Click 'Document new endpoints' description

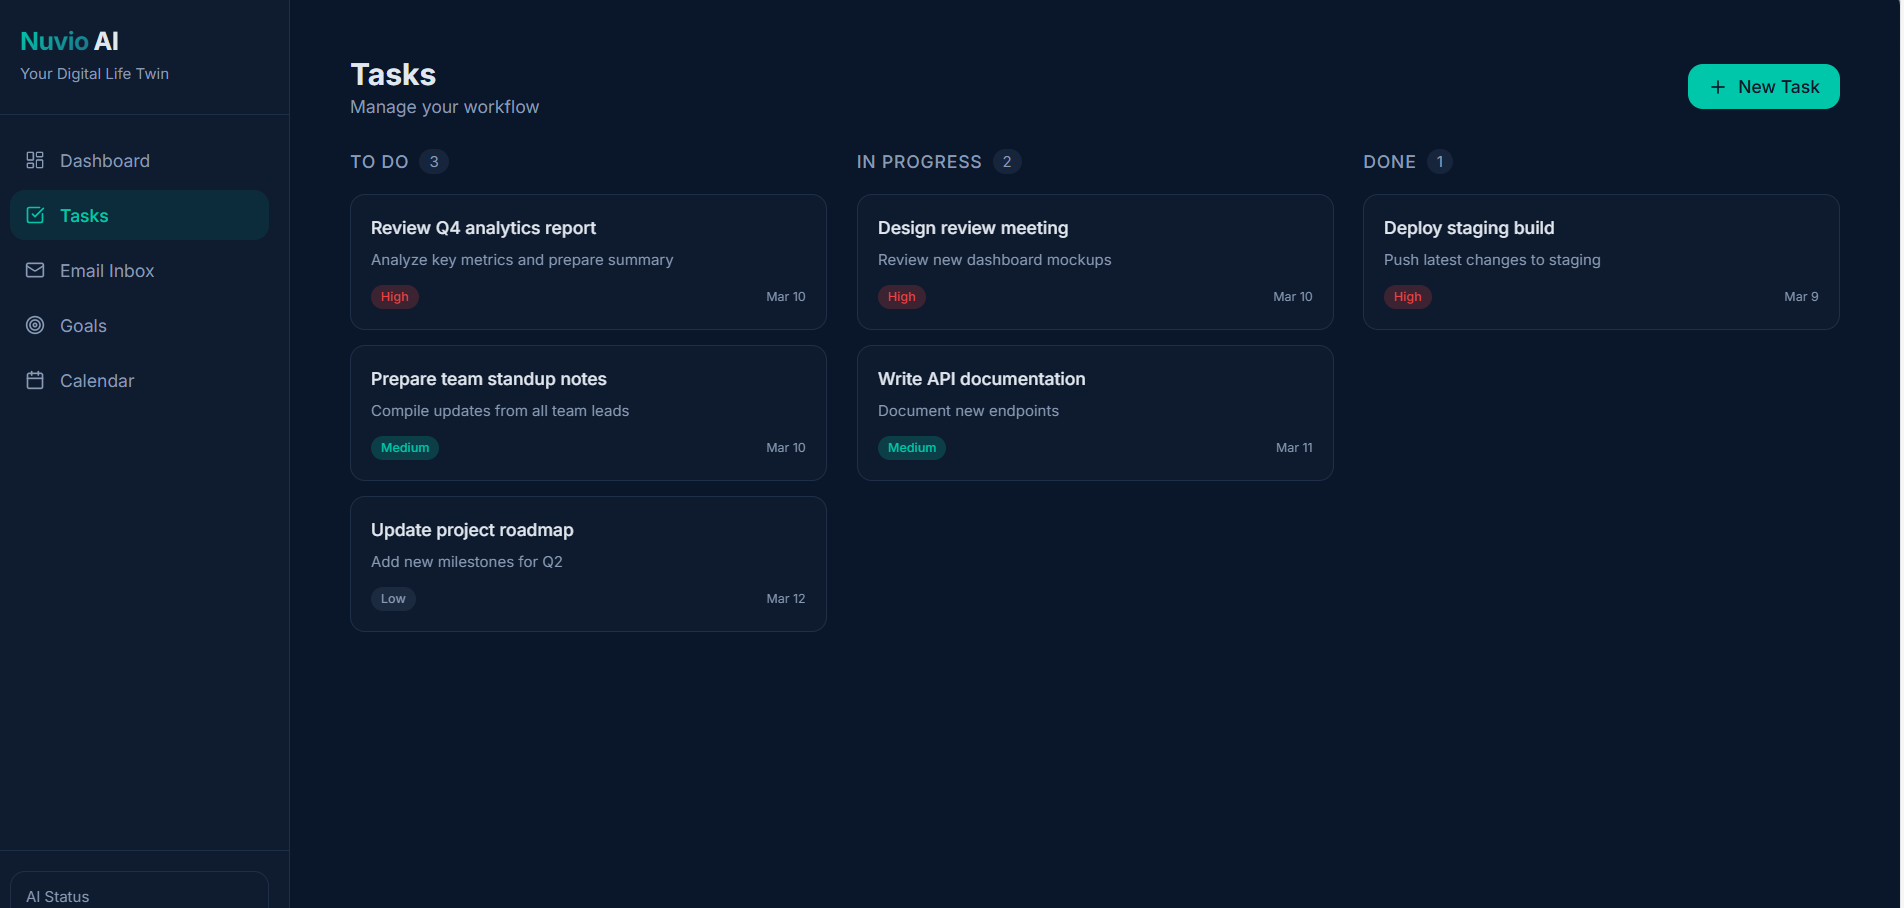(x=968, y=411)
